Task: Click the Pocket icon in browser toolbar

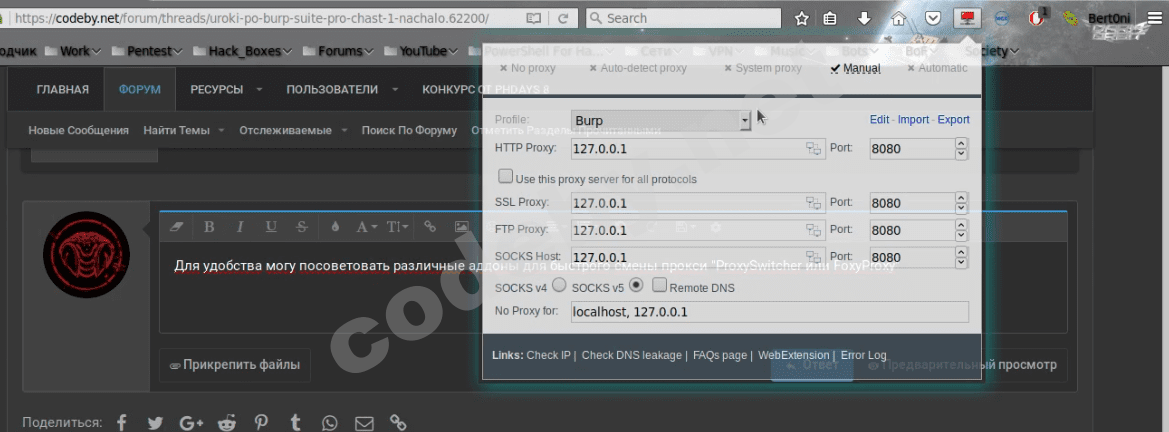Action: point(932,18)
